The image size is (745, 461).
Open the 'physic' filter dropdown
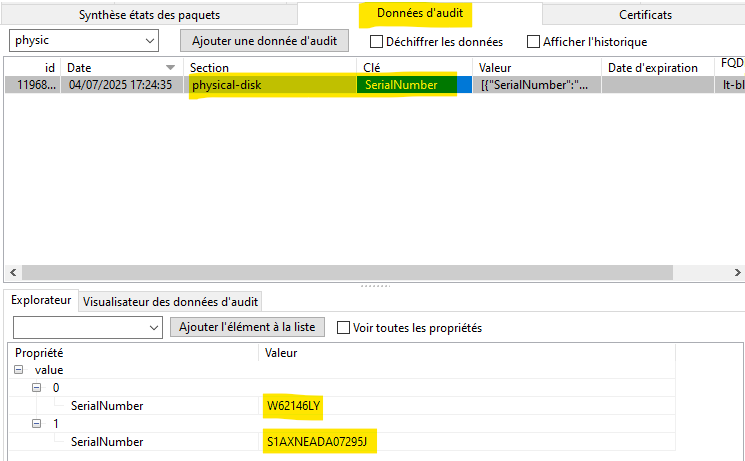pos(150,41)
